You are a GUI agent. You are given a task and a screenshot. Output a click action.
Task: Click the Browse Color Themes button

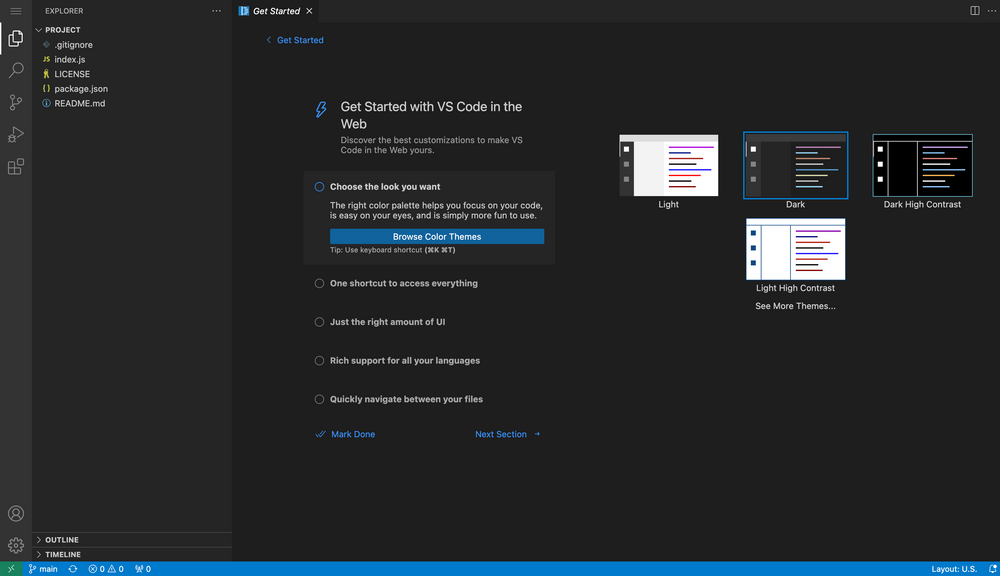439,236
